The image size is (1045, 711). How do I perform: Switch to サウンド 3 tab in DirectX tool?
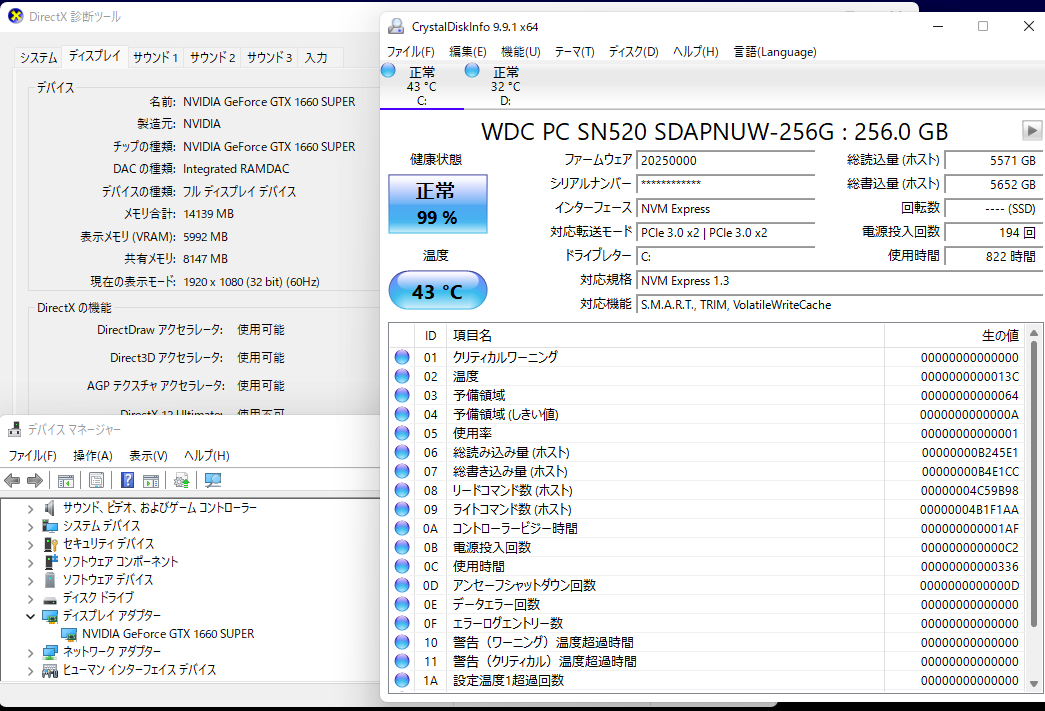coord(270,57)
